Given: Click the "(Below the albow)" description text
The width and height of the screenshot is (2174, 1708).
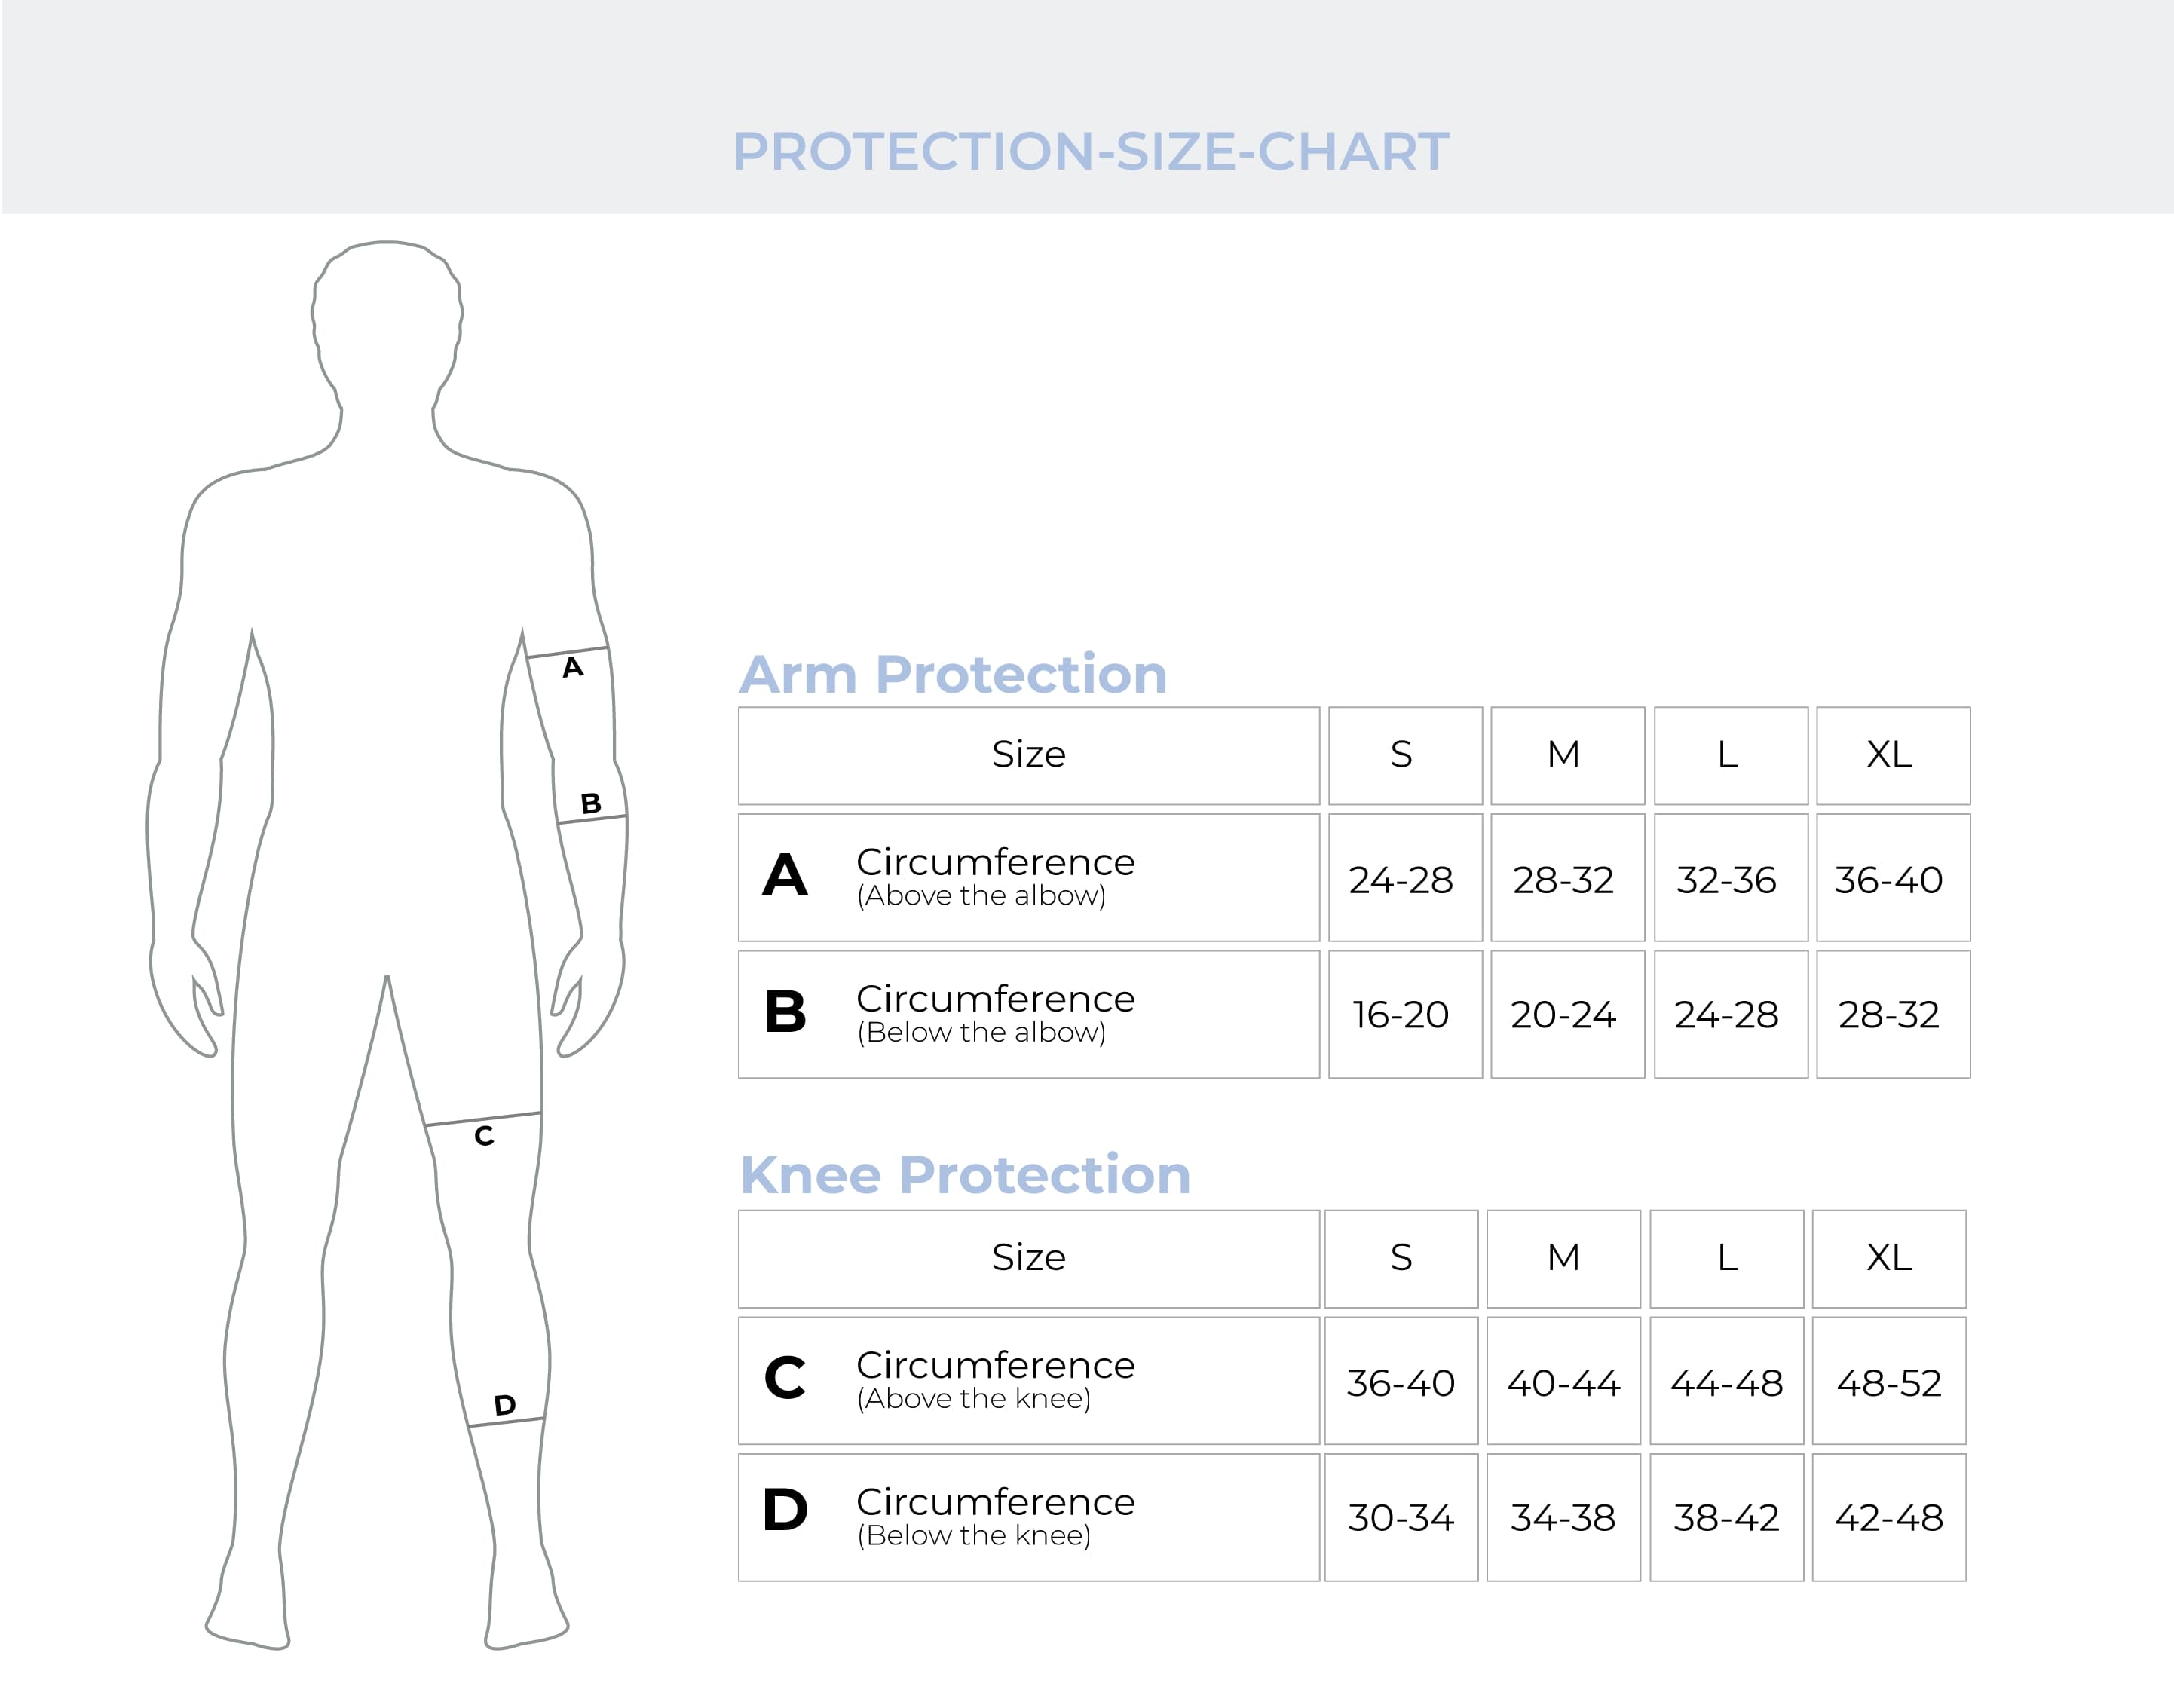Looking at the screenshot, I should (981, 1033).
